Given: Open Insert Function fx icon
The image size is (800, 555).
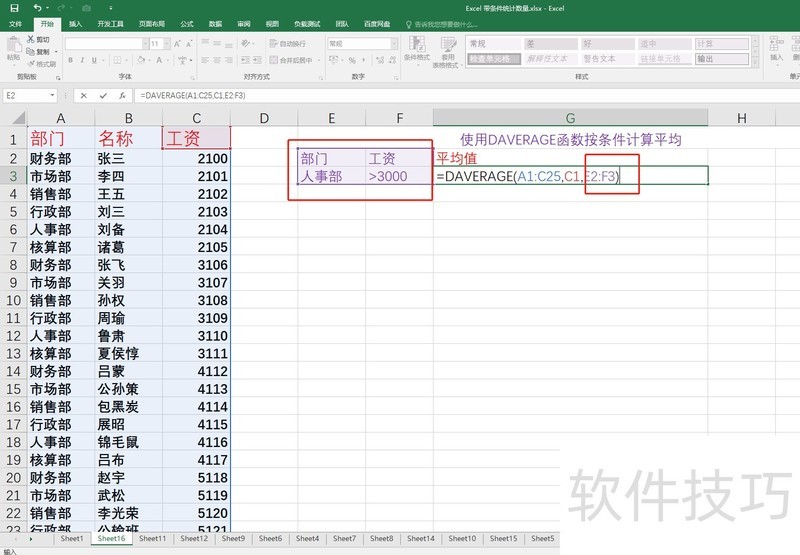Looking at the screenshot, I should coord(122,96).
